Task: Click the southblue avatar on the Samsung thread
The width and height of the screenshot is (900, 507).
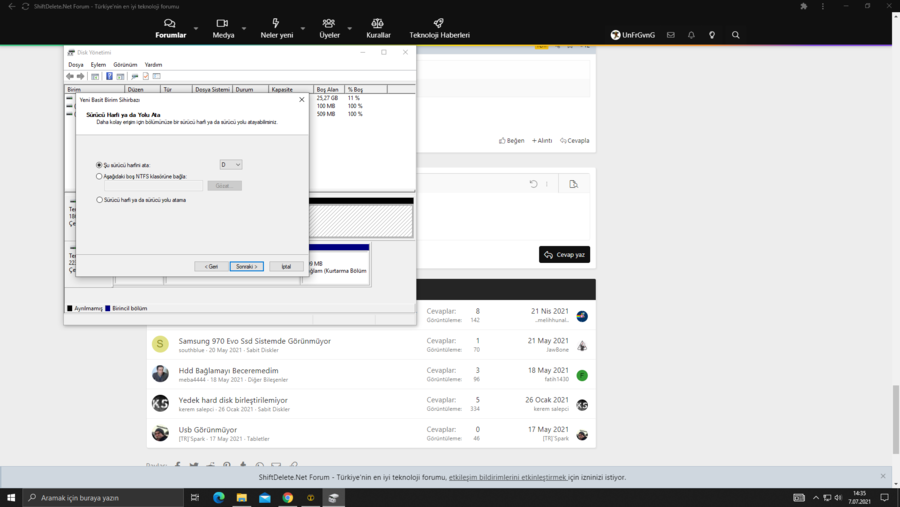Action: (160, 344)
